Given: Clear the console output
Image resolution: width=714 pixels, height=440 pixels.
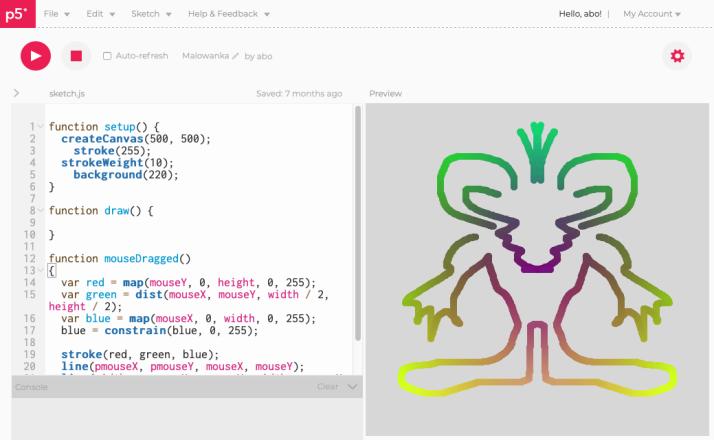Looking at the screenshot, I should [327, 387].
